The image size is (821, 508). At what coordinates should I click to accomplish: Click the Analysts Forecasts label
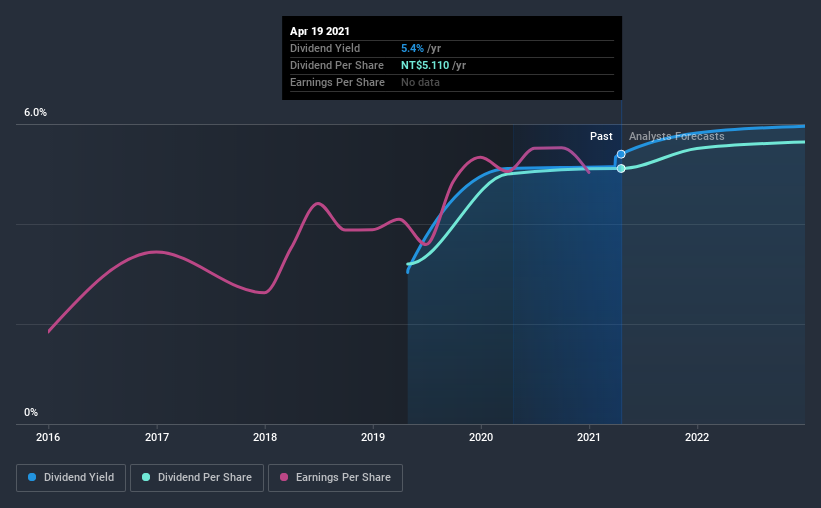point(676,136)
